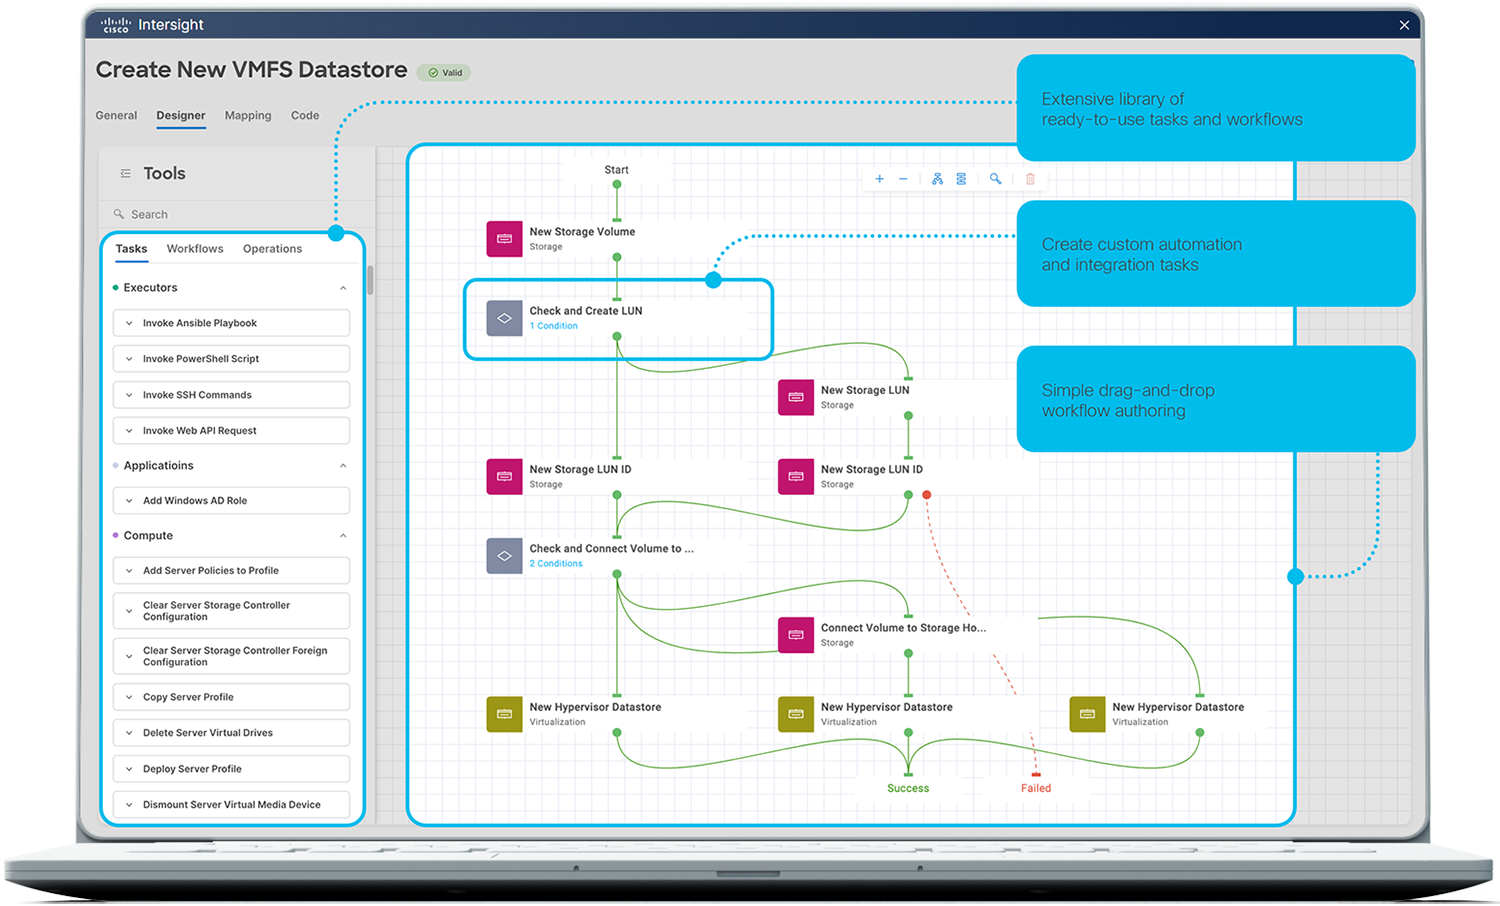Collapse the Applicatioins section chevron
This screenshot has height=906, width=1500.
click(343, 466)
